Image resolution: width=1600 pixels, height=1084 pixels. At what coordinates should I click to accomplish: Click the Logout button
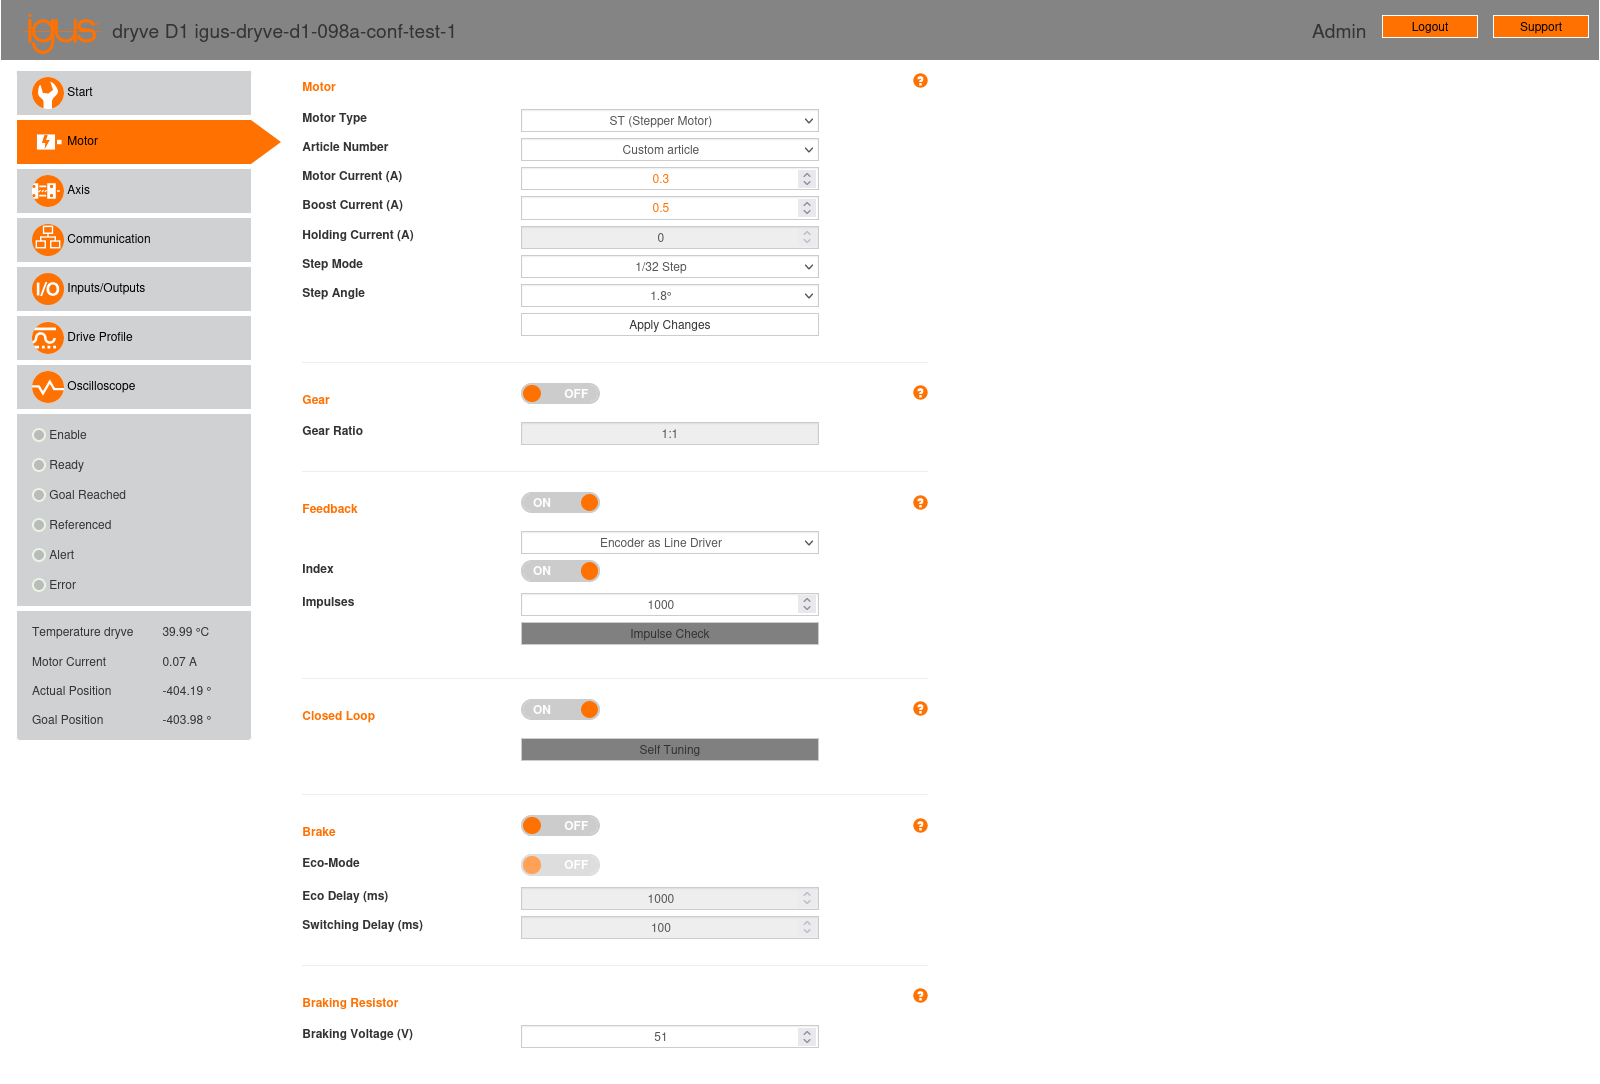[x=1429, y=27]
